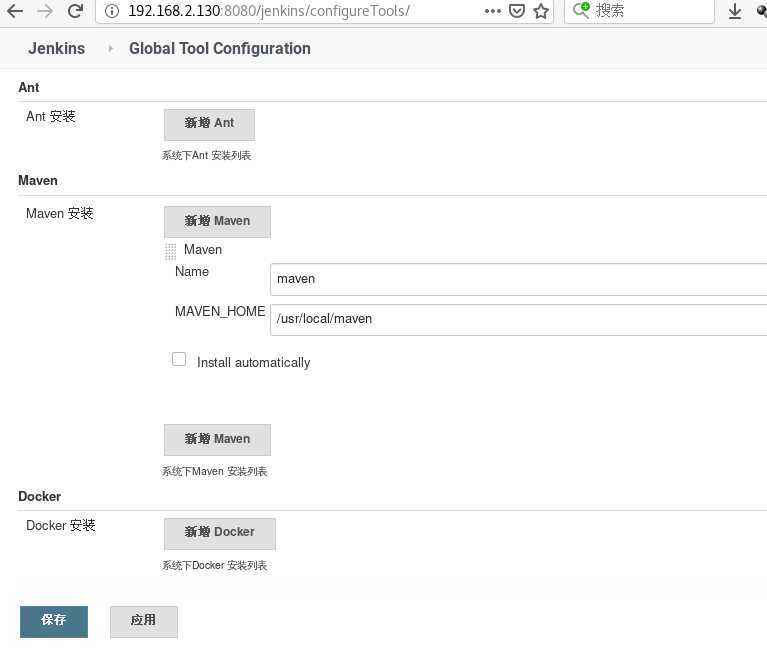The height and width of the screenshot is (662, 767).
Task: Open the downloads arrow icon
Action: (x=735, y=11)
